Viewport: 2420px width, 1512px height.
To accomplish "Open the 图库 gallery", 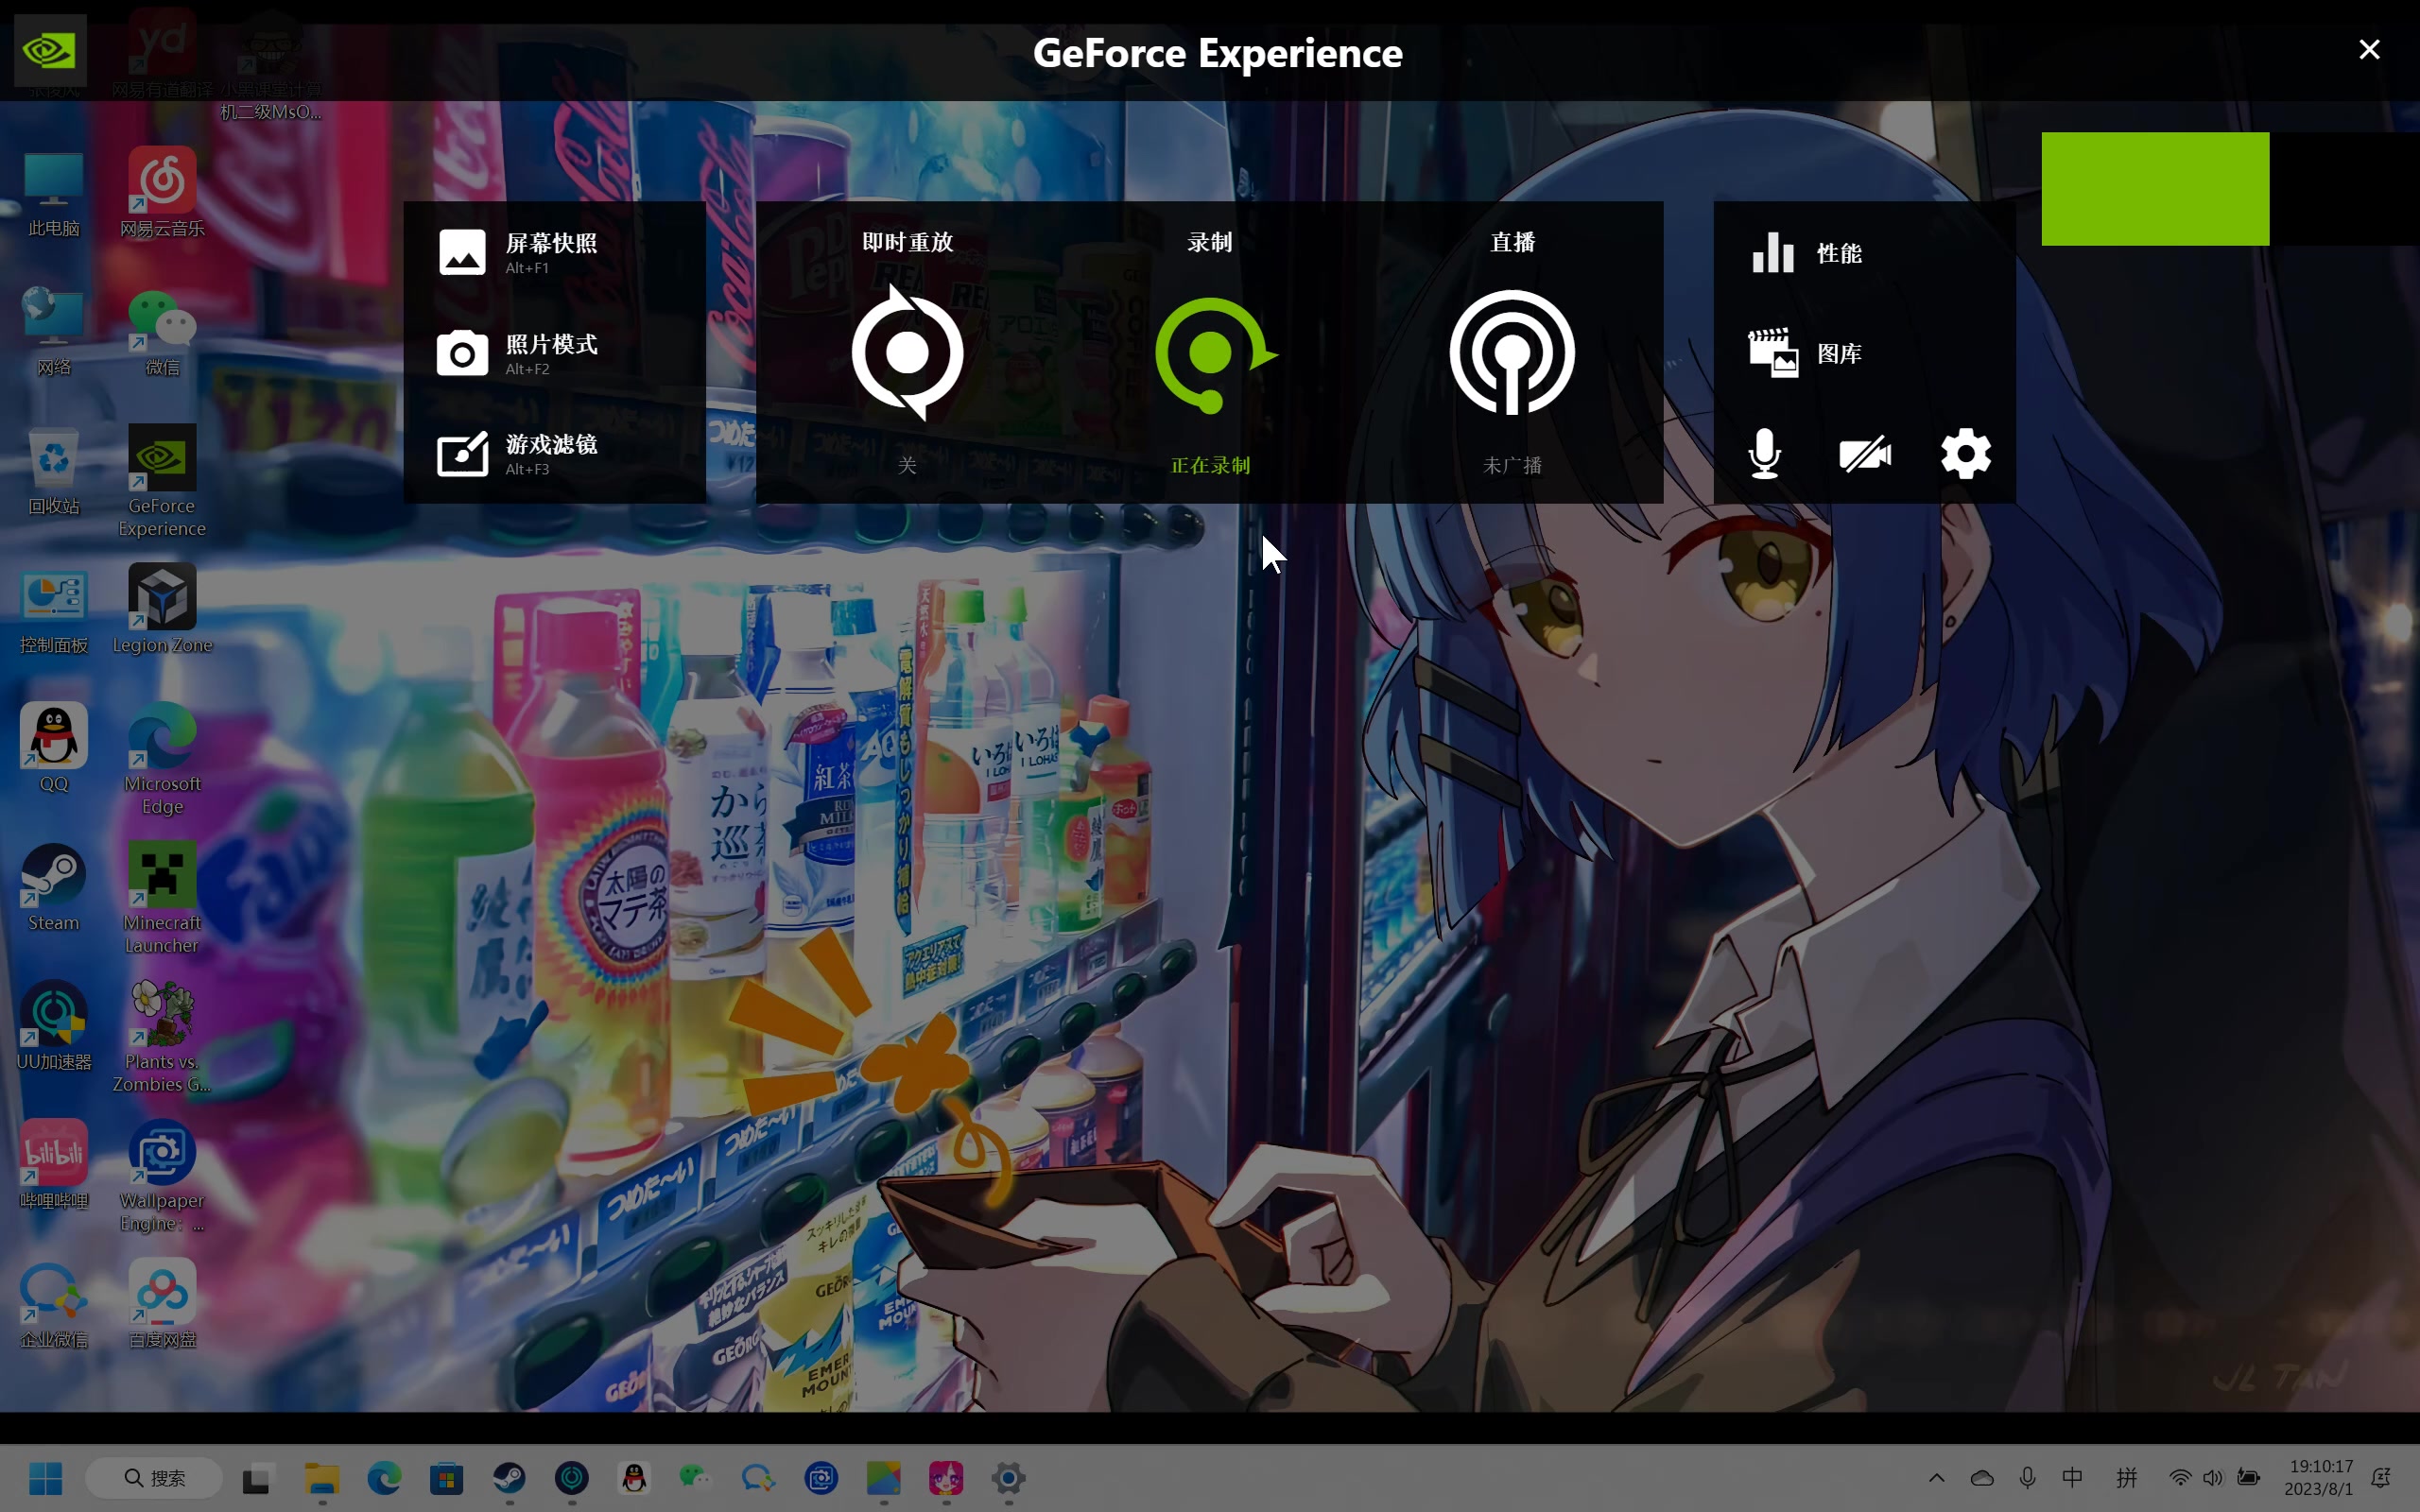I will [1806, 353].
